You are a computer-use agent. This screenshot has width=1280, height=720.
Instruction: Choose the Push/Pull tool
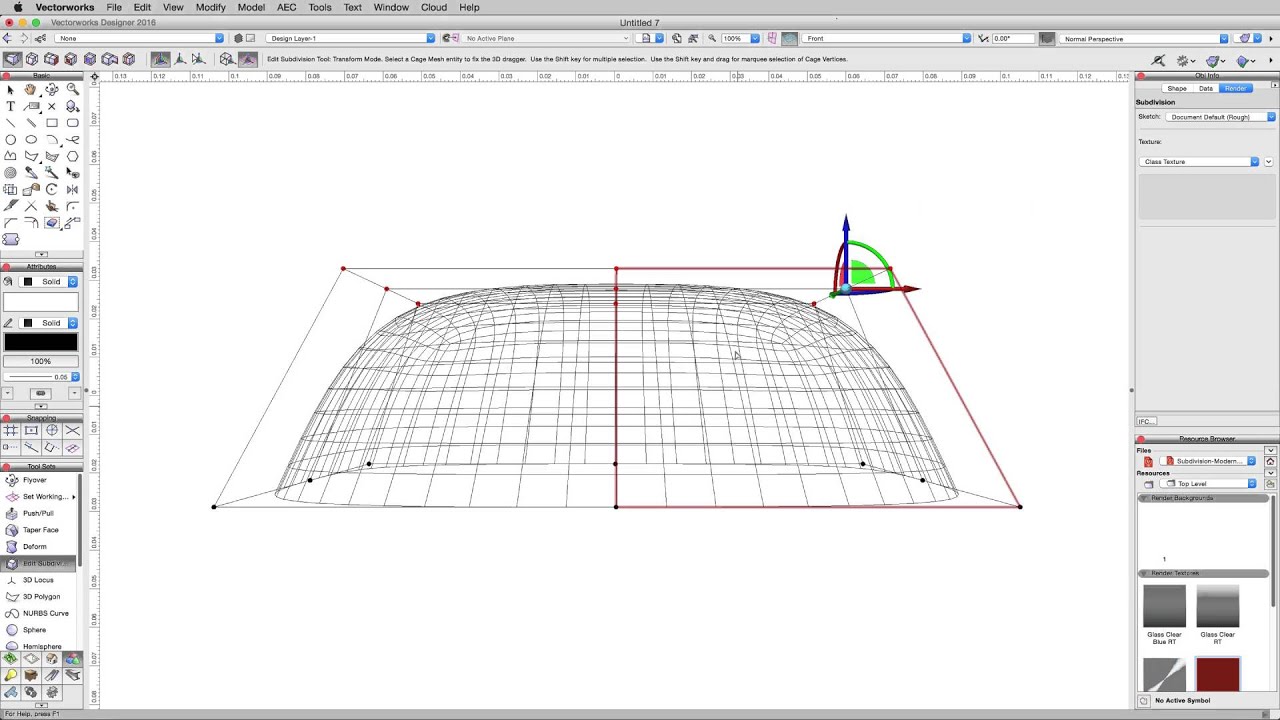38,513
